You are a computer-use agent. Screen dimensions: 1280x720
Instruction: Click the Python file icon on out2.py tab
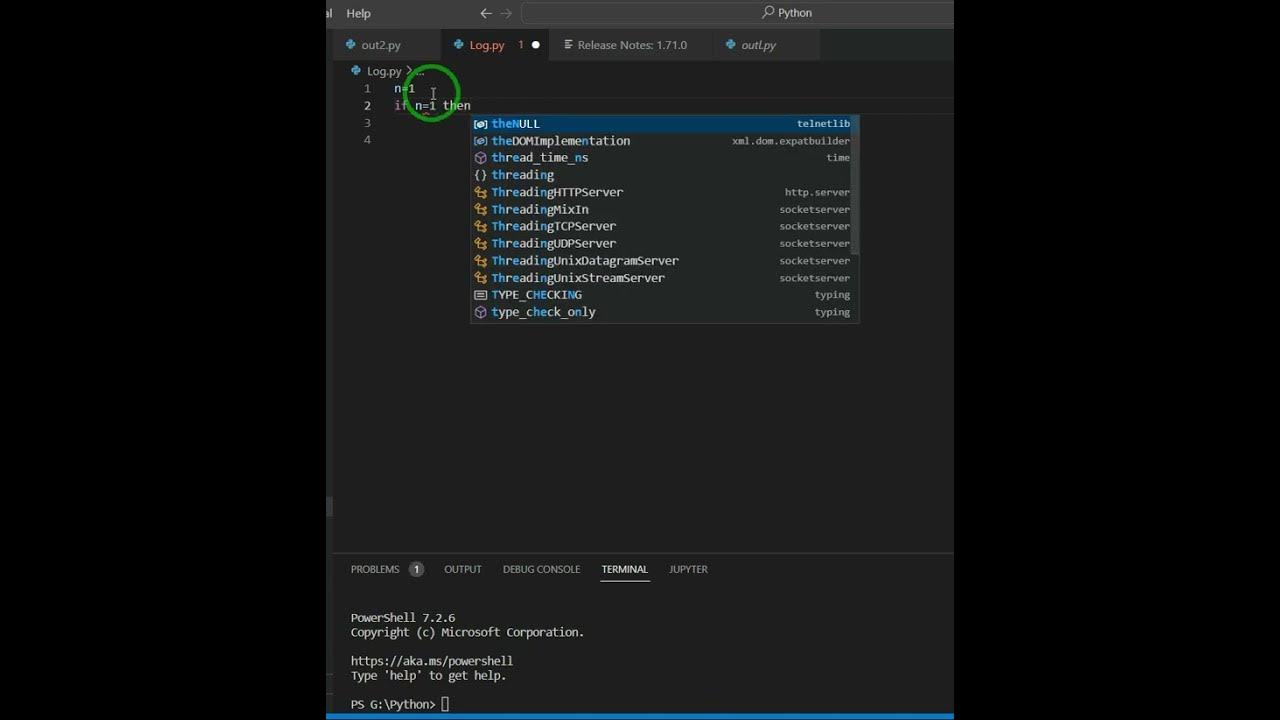coord(350,45)
